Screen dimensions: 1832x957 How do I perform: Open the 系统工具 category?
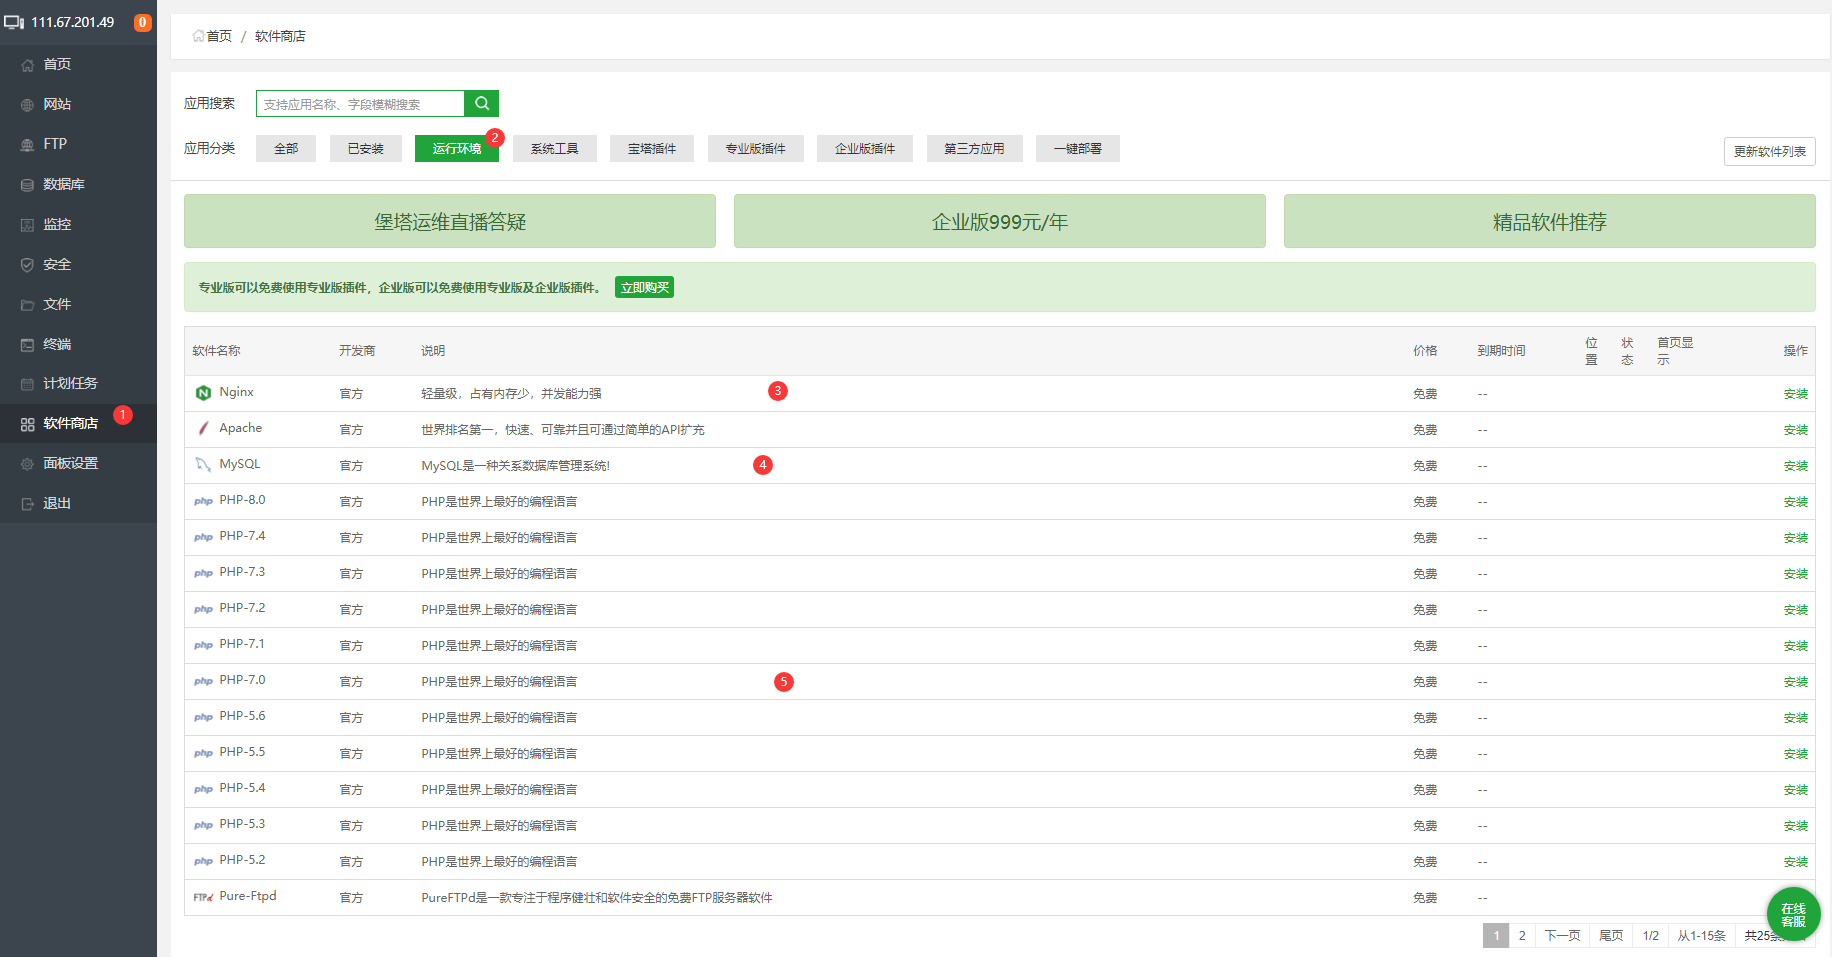[554, 149]
